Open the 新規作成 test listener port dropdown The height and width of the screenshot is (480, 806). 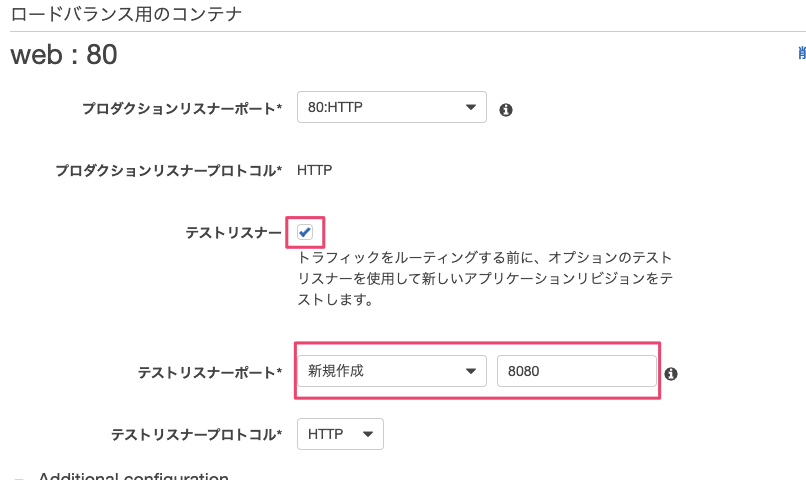(392, 371)
